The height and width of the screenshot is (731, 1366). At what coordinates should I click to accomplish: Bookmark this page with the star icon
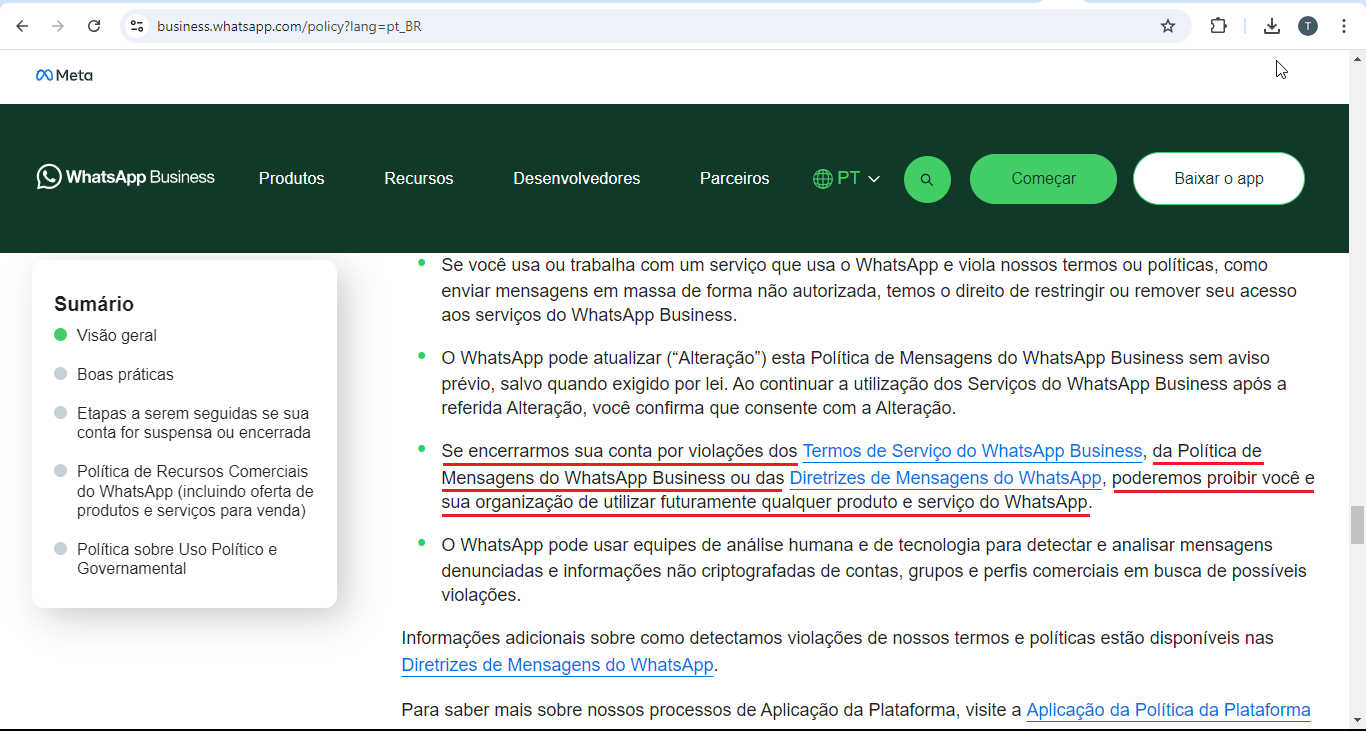pos(1168,26)
